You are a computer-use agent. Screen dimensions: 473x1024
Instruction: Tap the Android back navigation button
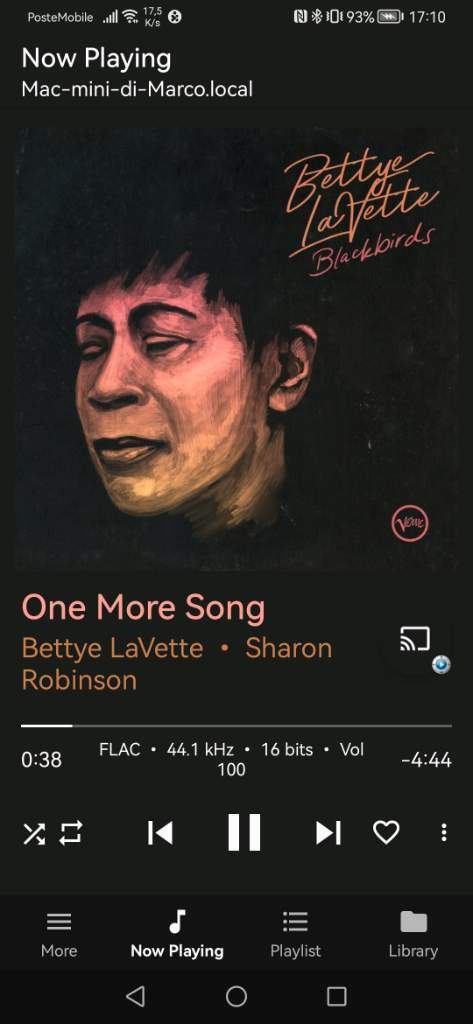coord(135,996)
